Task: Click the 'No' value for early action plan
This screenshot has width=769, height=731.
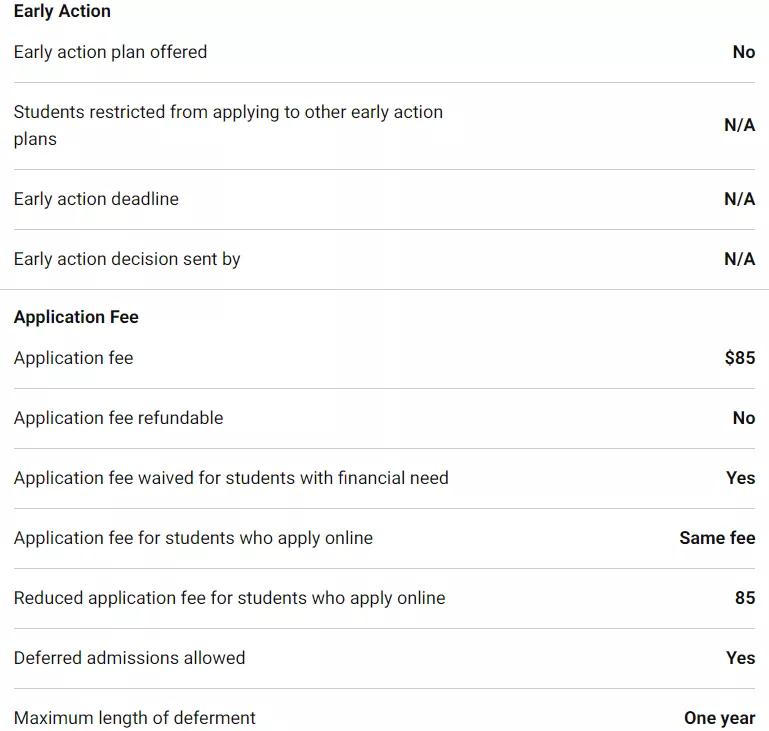Action: click(743, 52)
